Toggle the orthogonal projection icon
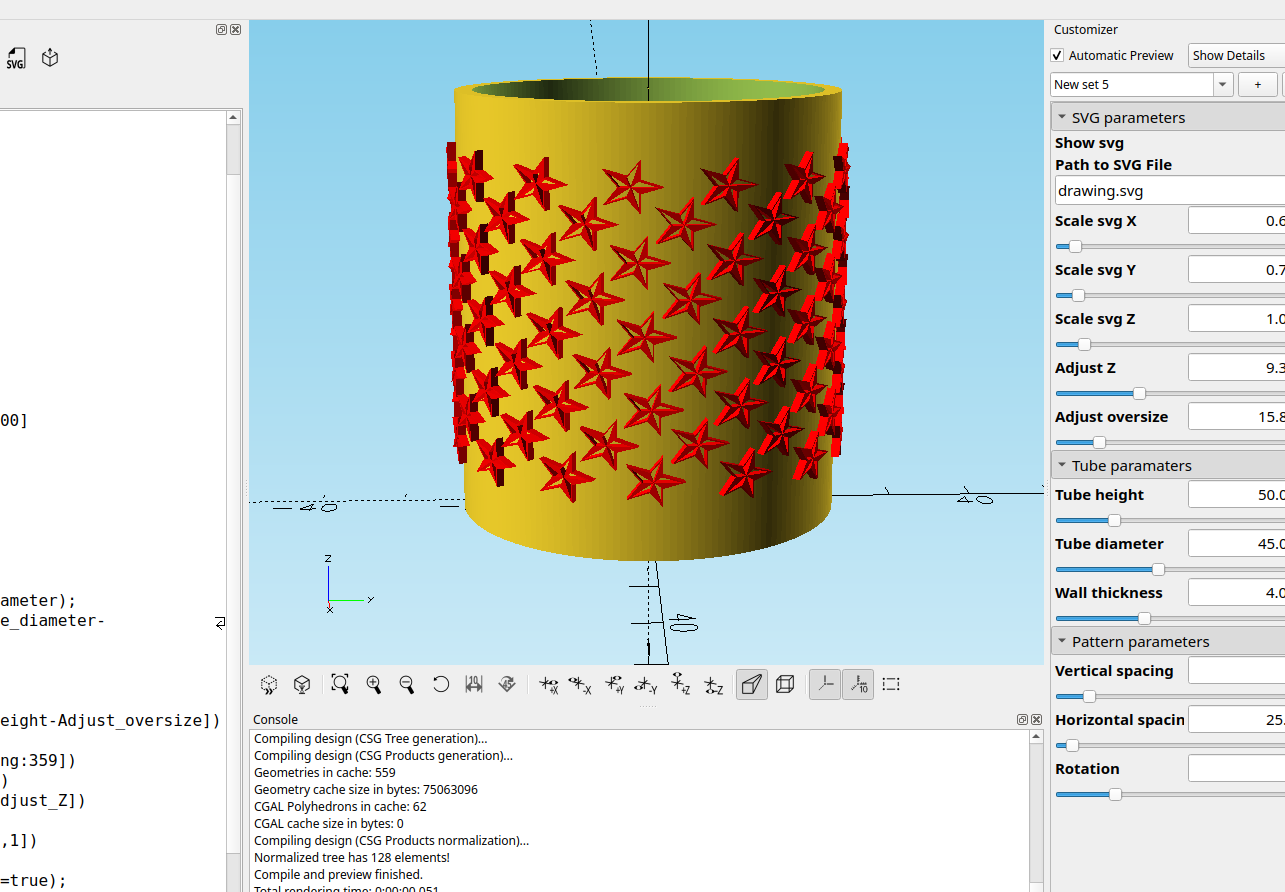 [785, 684]
